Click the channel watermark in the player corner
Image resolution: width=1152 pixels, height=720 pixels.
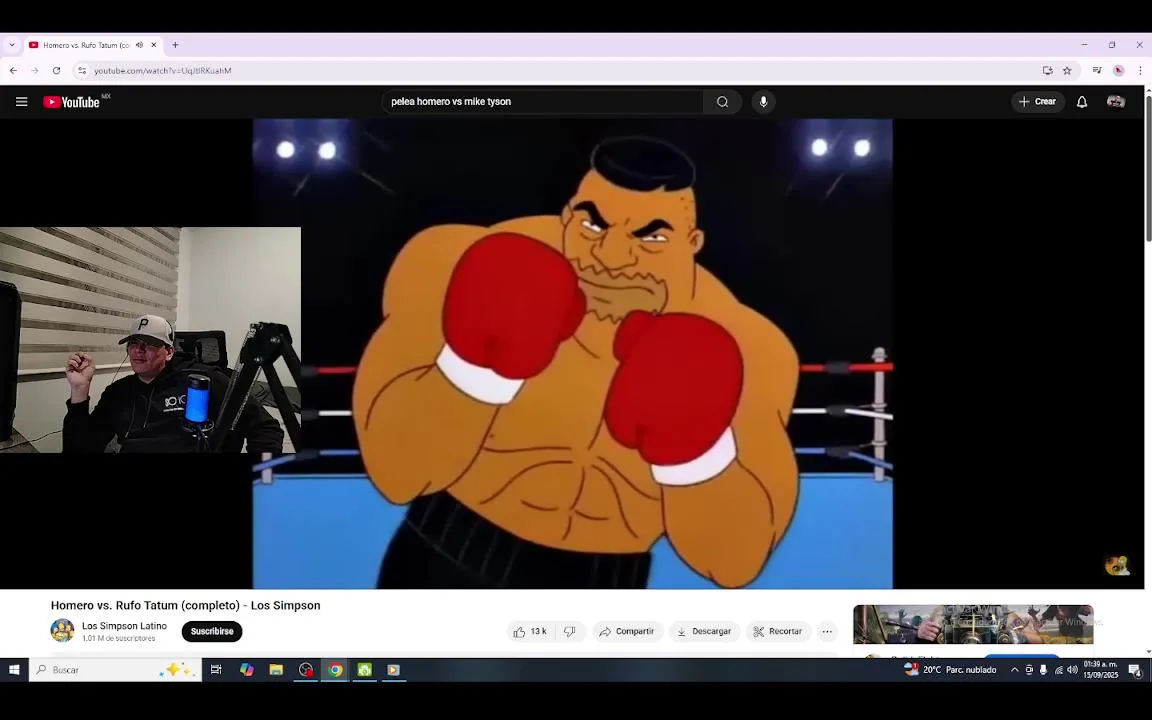point(1117,565)
